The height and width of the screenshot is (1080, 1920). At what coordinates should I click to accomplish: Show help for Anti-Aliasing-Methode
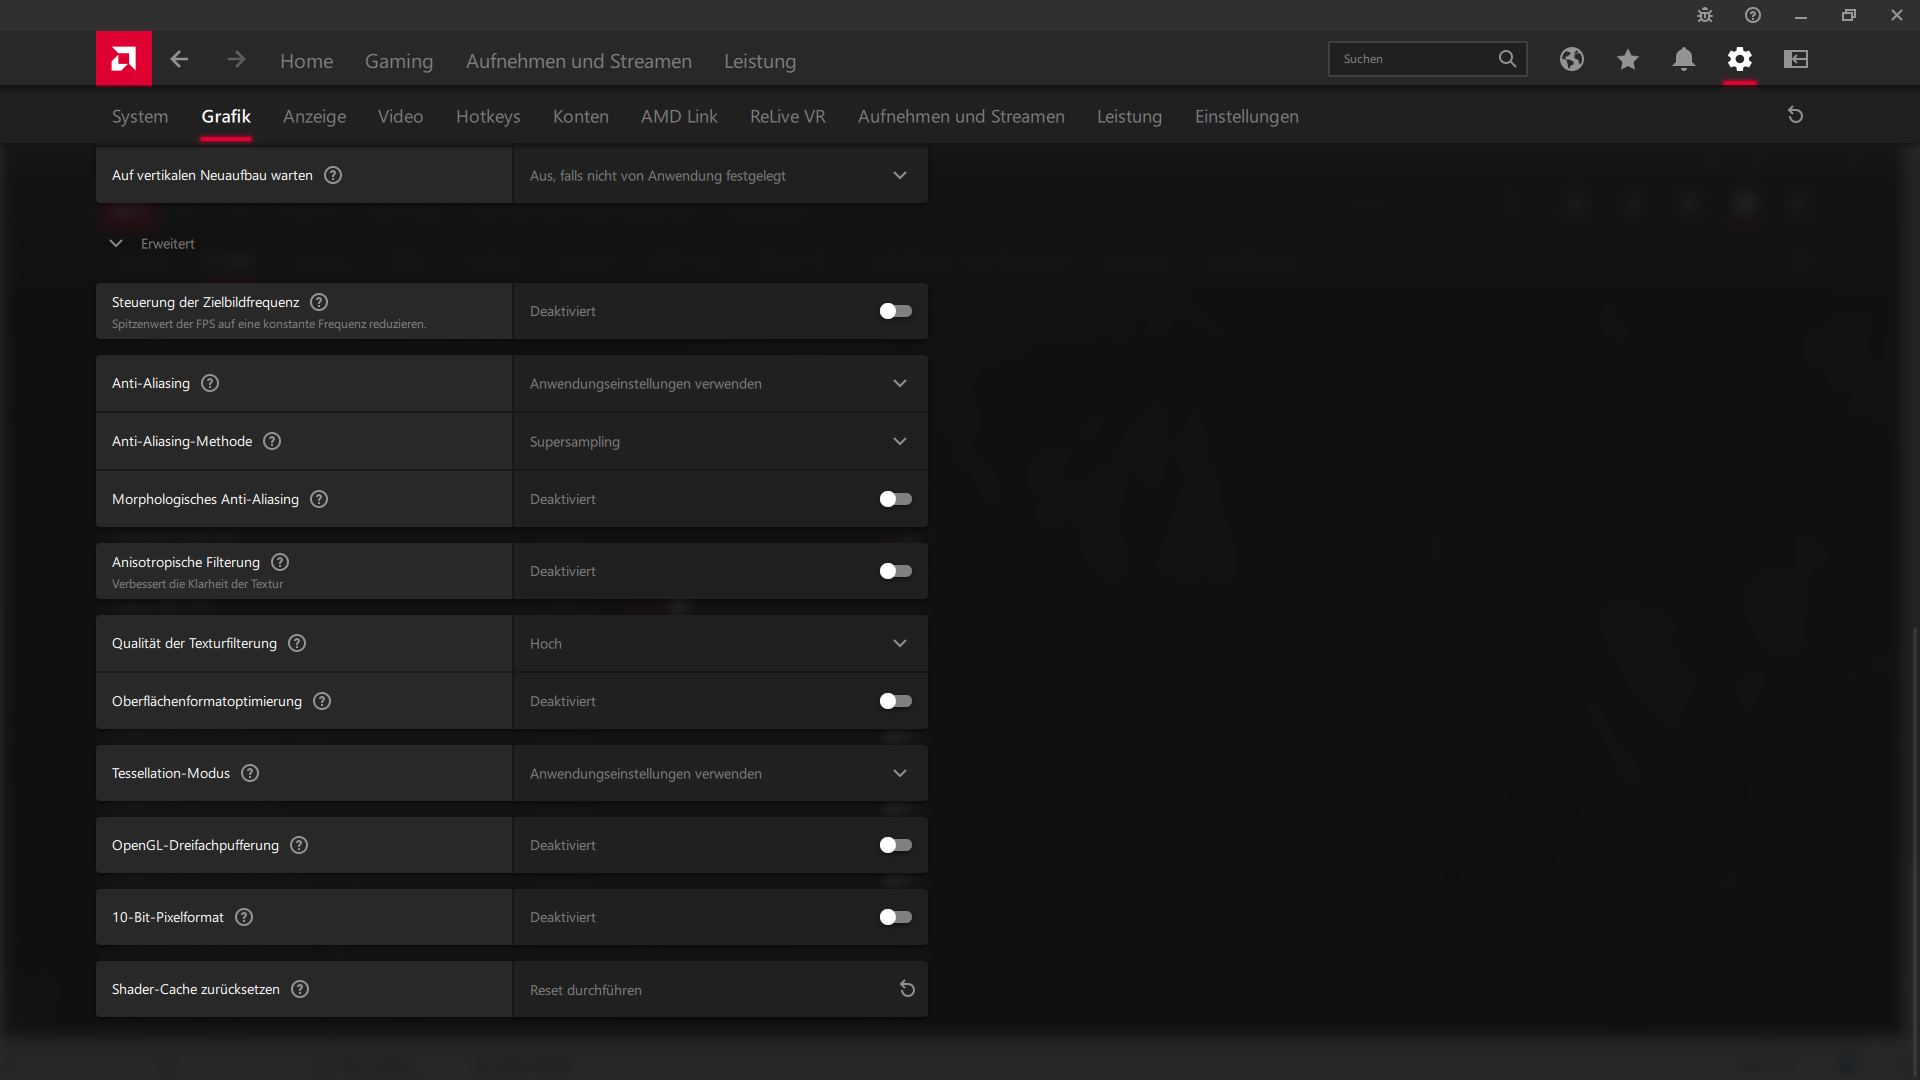point(272,441)
